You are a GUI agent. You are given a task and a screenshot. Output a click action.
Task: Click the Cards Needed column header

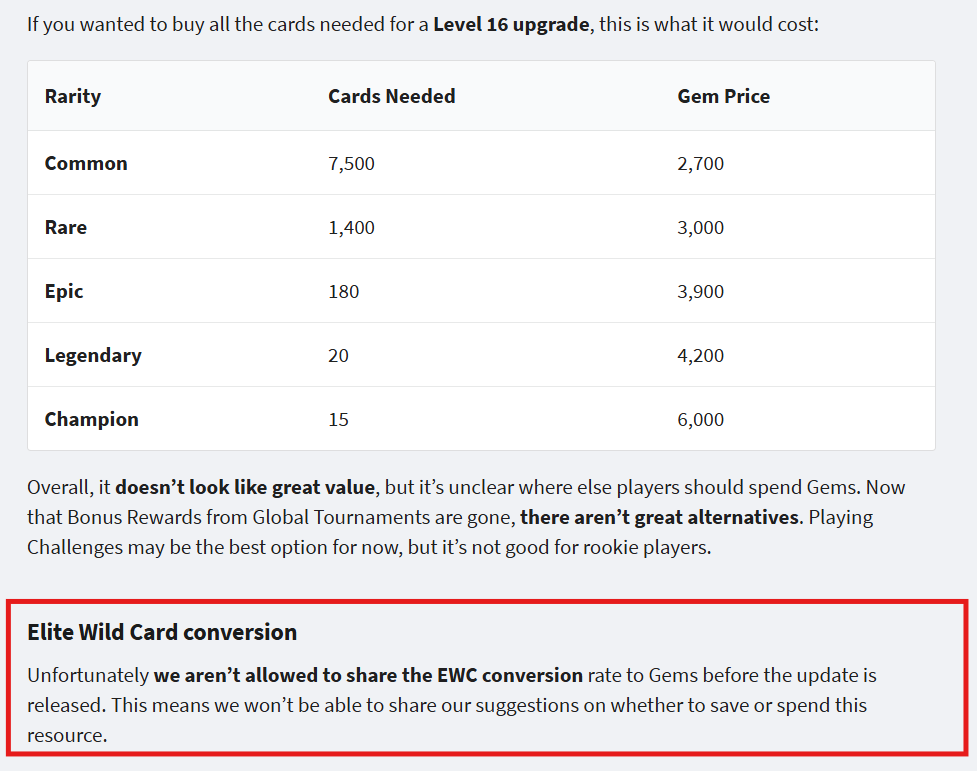391,97
